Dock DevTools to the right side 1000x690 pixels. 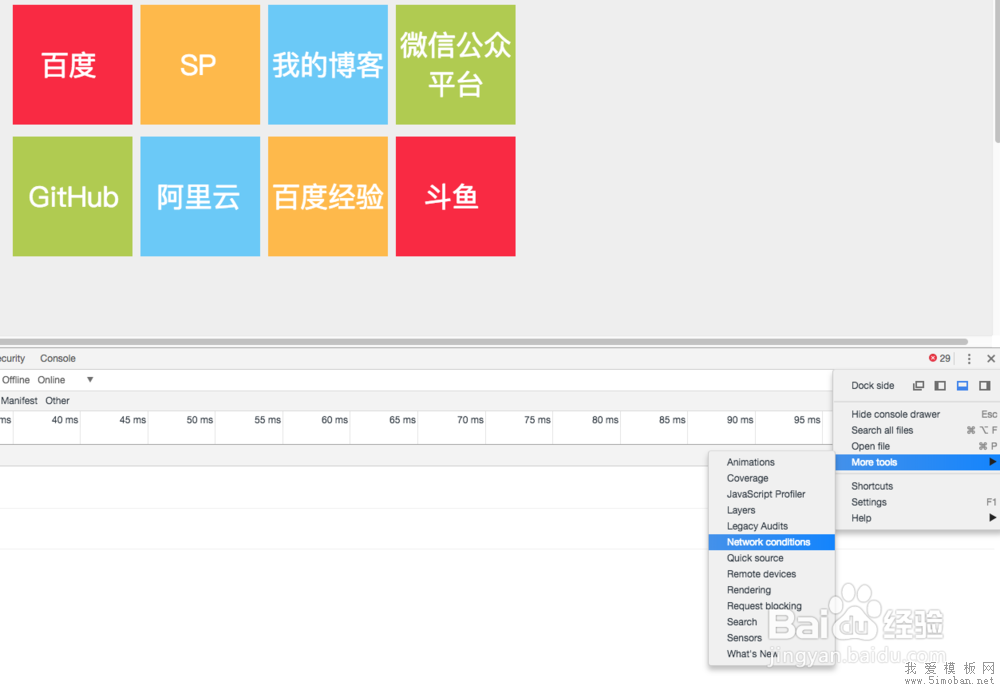click(985, 386)
